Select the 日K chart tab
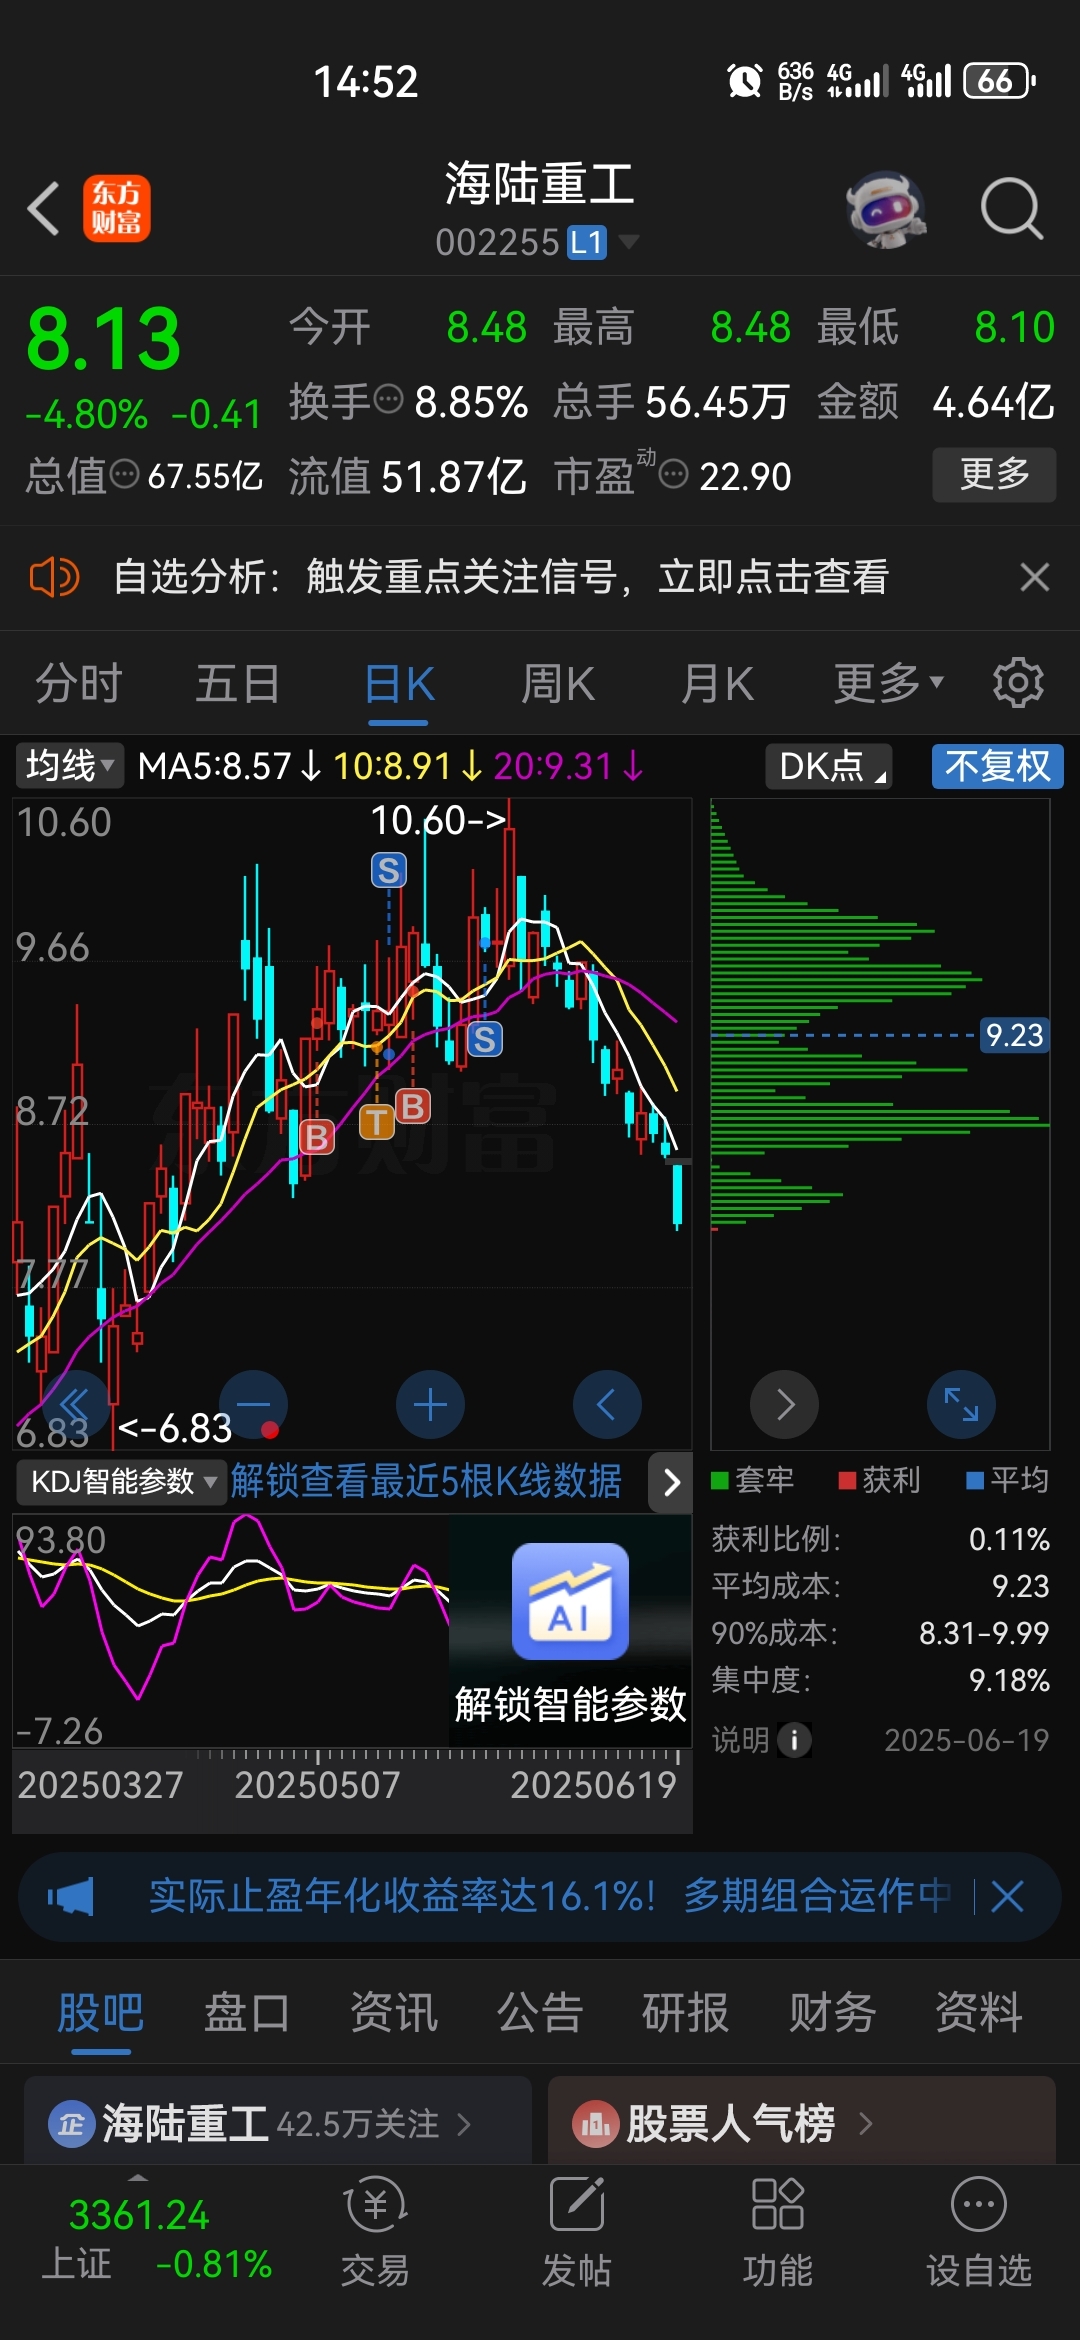The height and width of the screenshot is (2340, 1080). tap(398, 685)
